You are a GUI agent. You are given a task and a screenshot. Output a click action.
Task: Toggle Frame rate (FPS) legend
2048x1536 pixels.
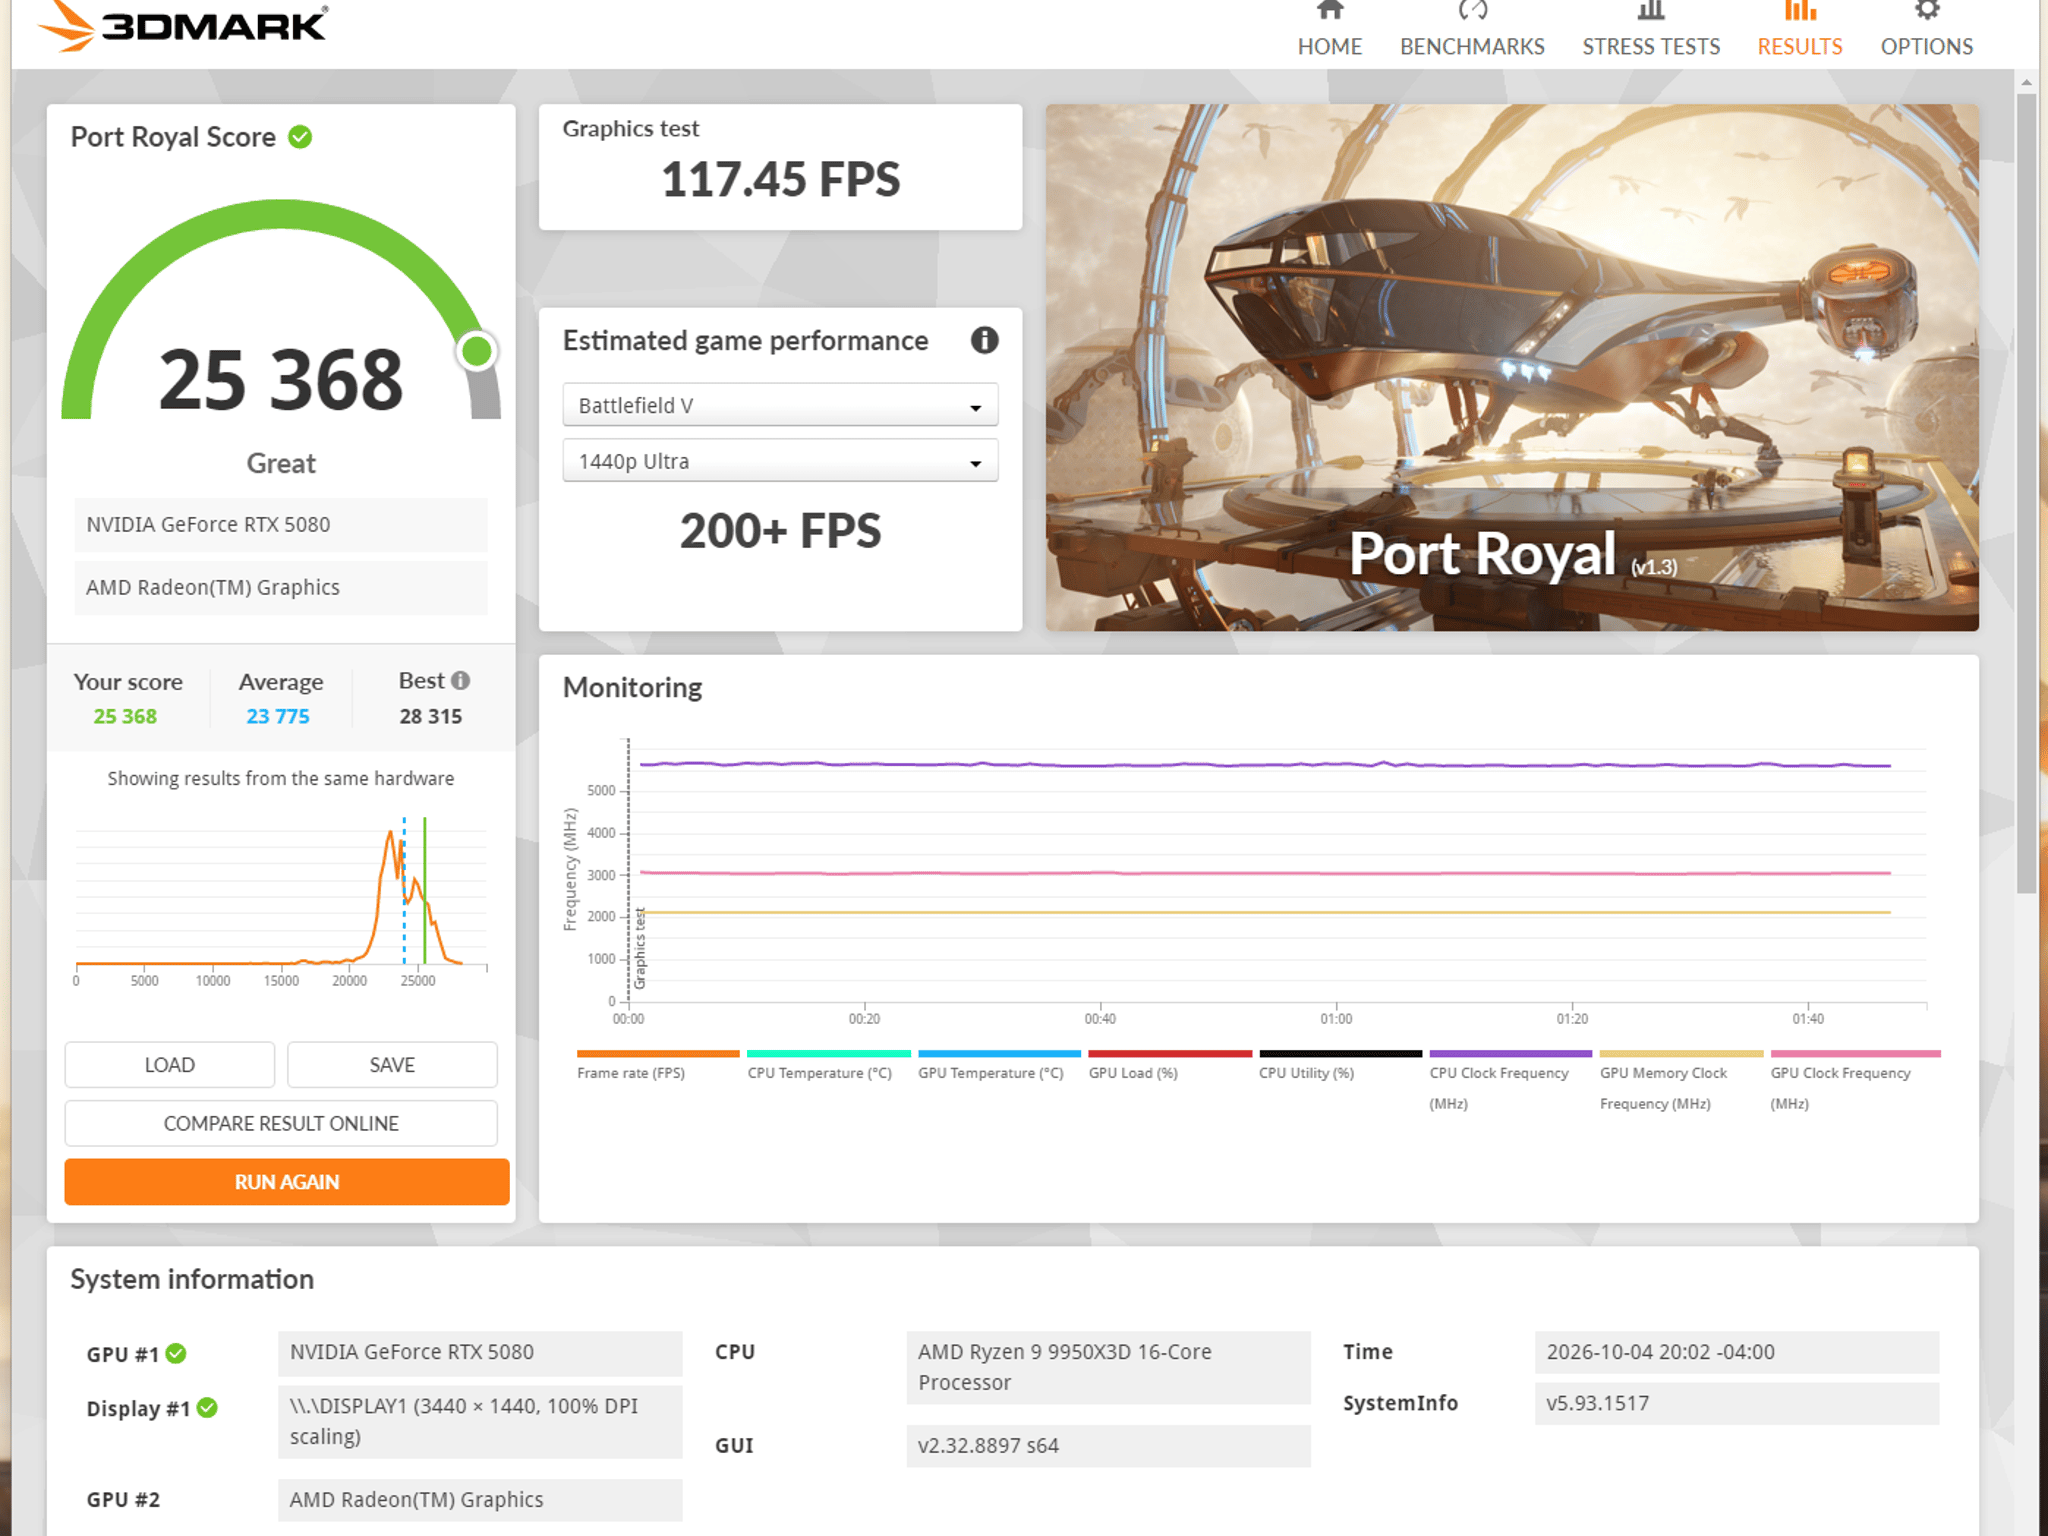657,1064
